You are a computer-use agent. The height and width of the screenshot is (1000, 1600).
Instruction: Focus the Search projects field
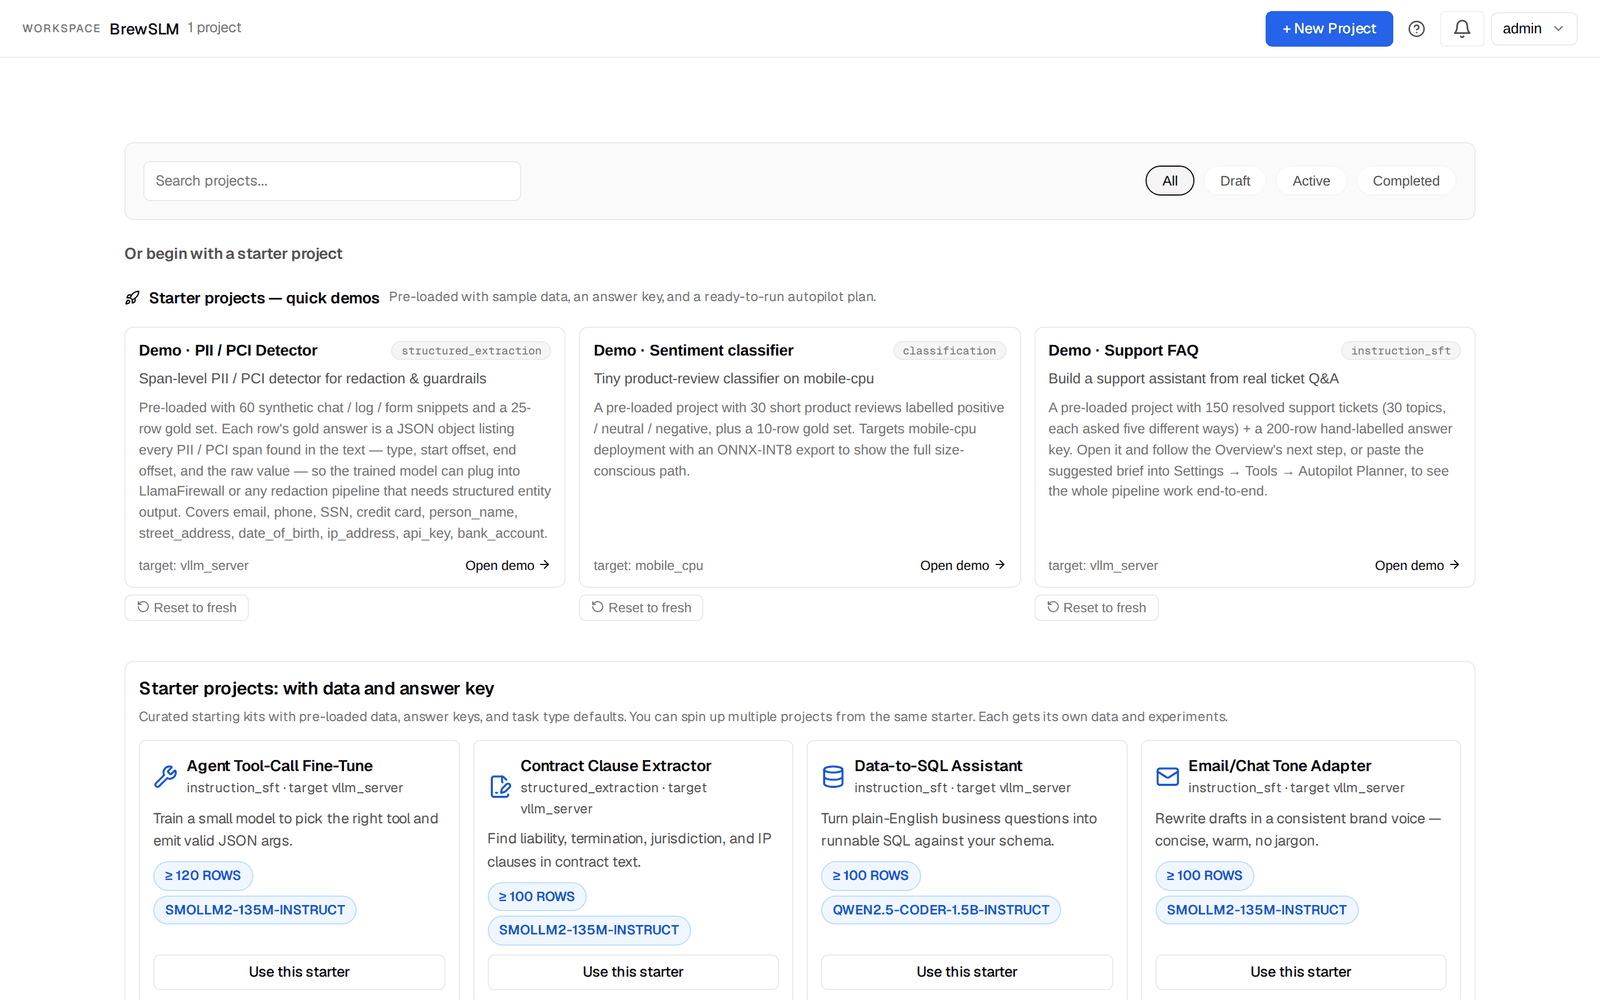pos(332,181)
